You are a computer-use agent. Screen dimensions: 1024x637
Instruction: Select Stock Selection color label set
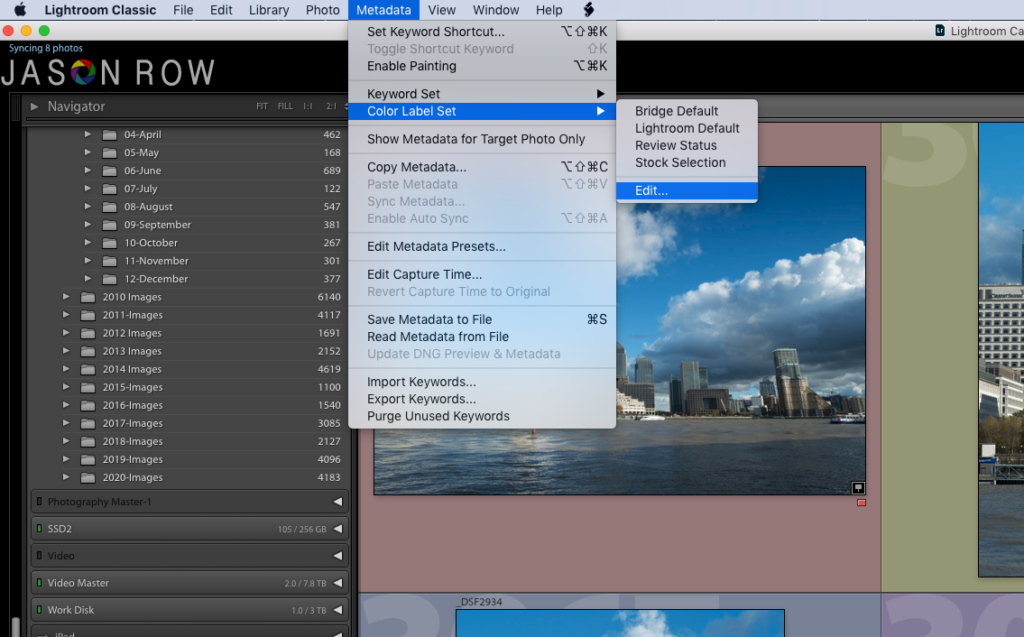pos(687,162)
